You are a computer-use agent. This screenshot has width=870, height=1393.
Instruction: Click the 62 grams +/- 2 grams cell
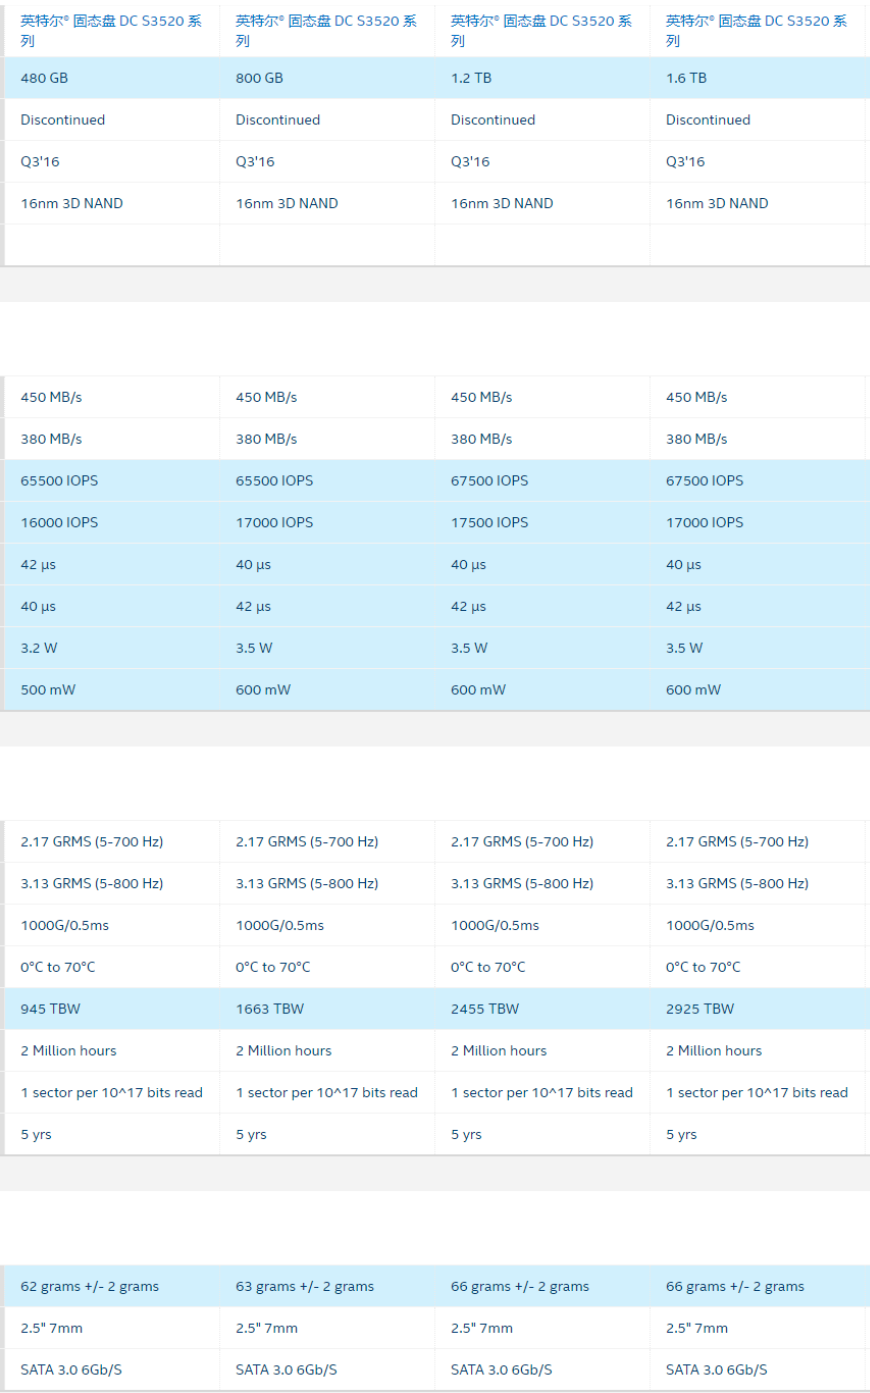pos(112,1287)
